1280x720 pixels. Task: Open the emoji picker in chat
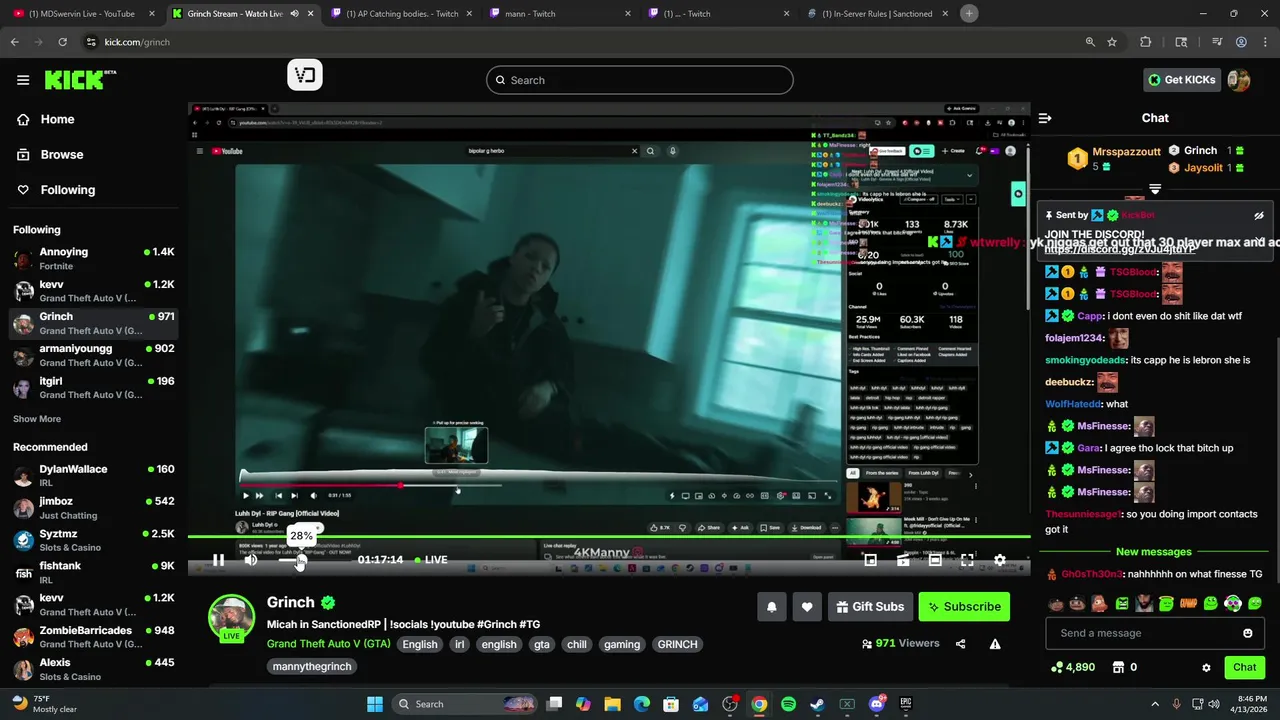pyautogui.click(x=1248, y=633)
